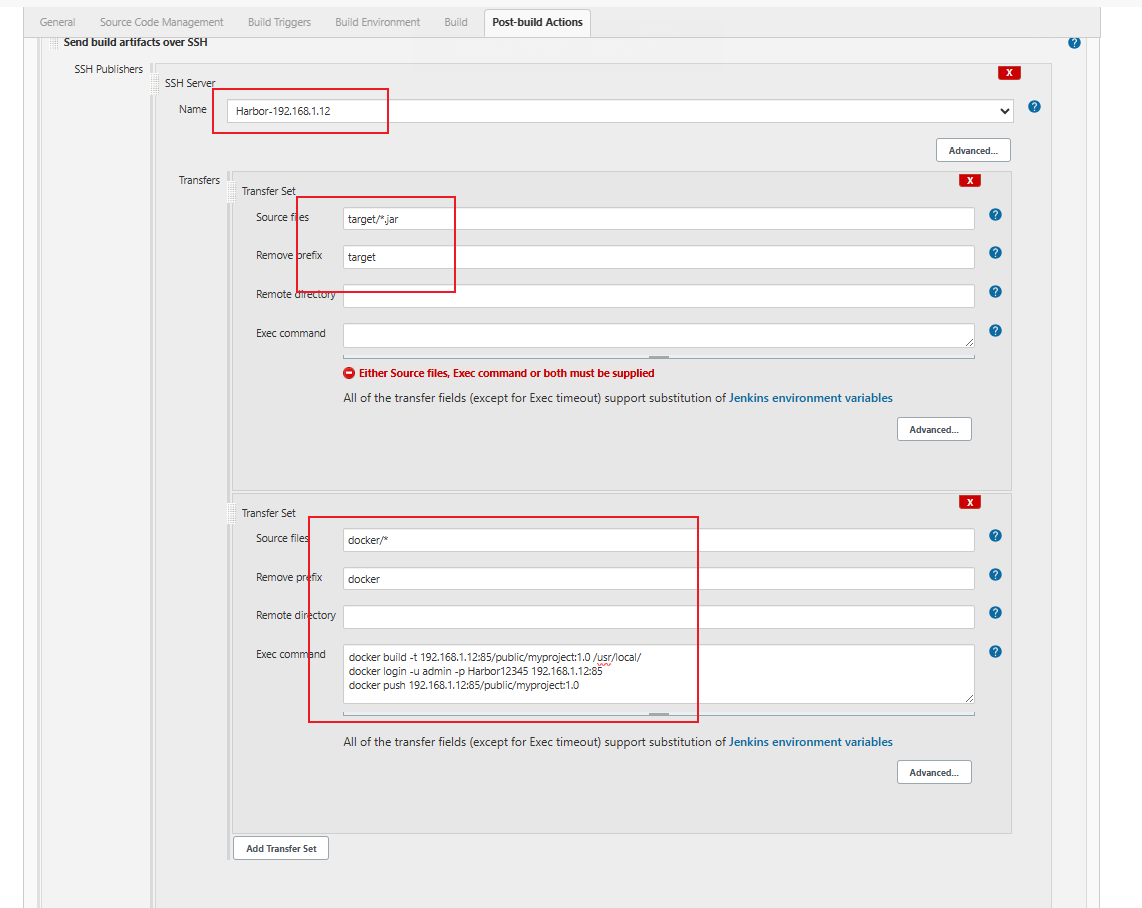This screenshot has height=908, width=1142.
Task: Open Jenkins environment variables link in second set
Action: [x=811, y=742]
